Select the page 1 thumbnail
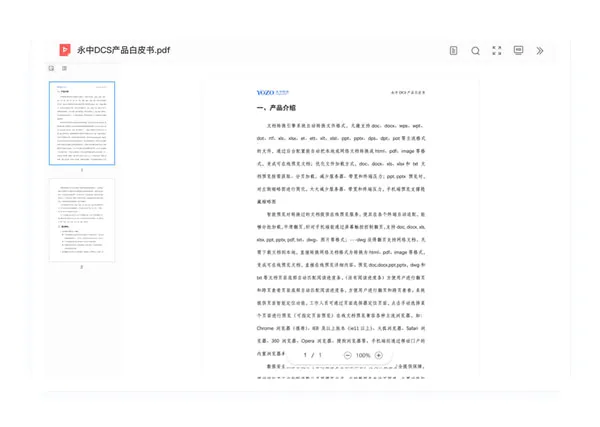 [x=82, y=123]
